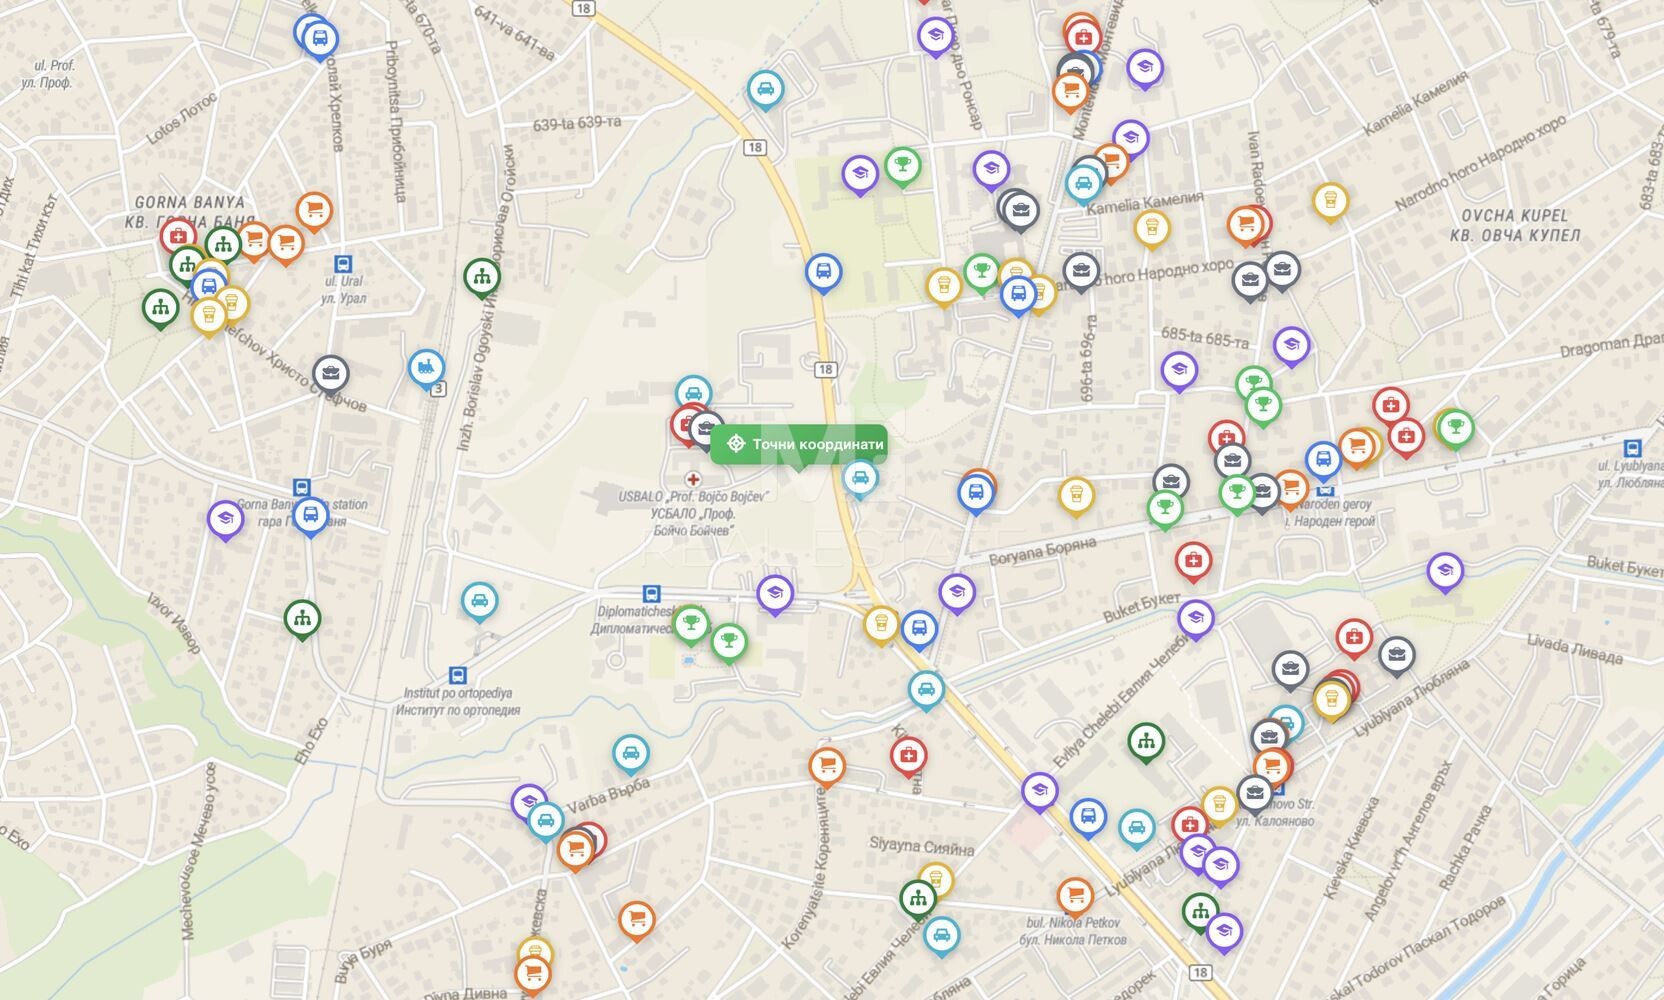Select teal car marker above Institut po ortopediya

click(x=480, y=602)
